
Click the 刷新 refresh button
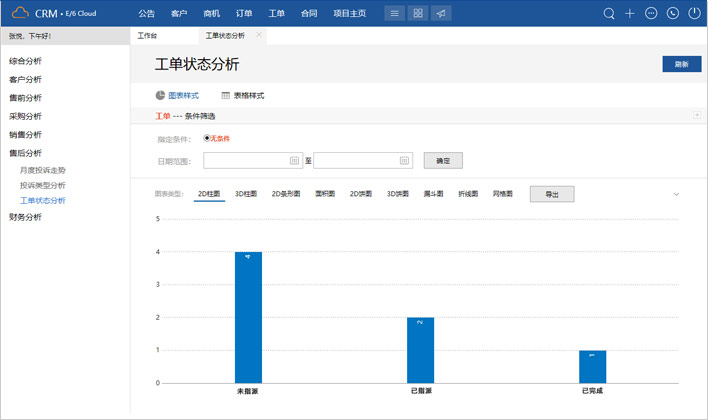coord(681,64)
